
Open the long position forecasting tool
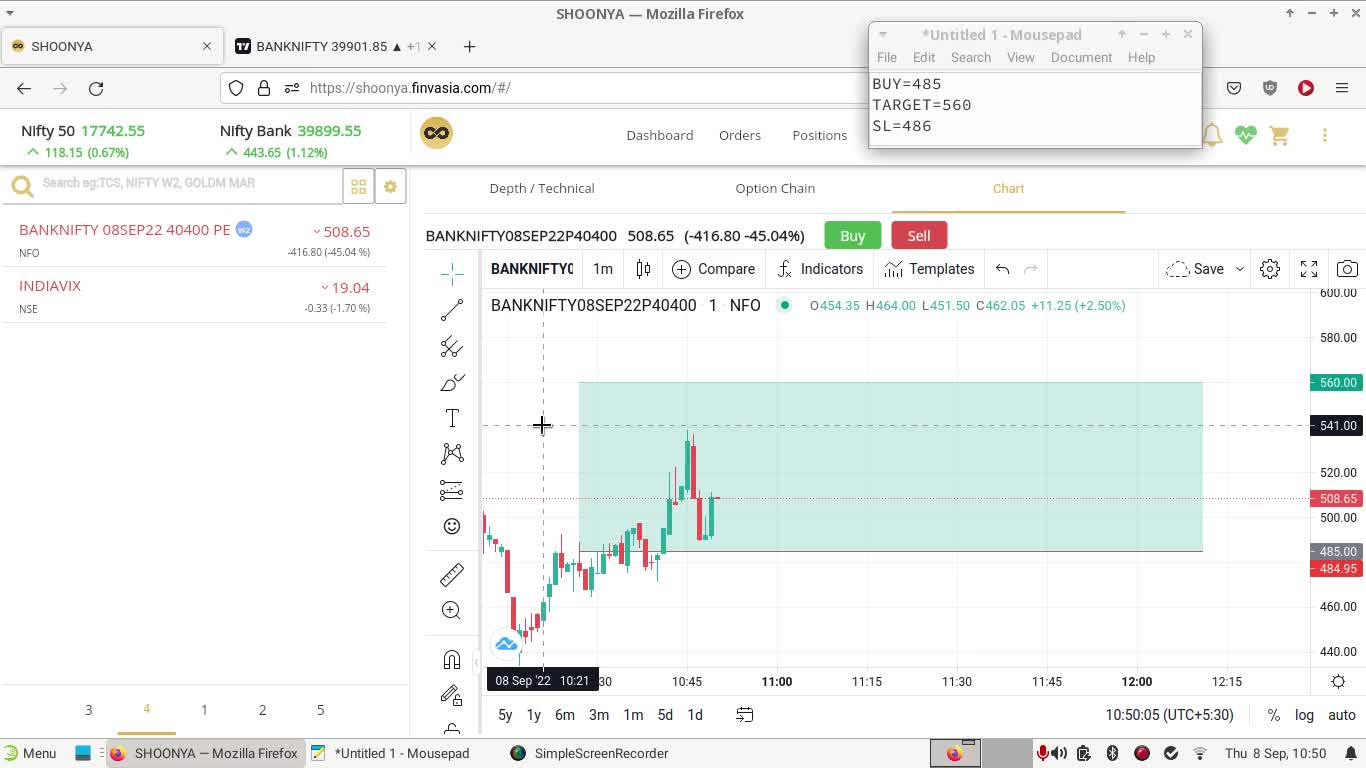452,490
